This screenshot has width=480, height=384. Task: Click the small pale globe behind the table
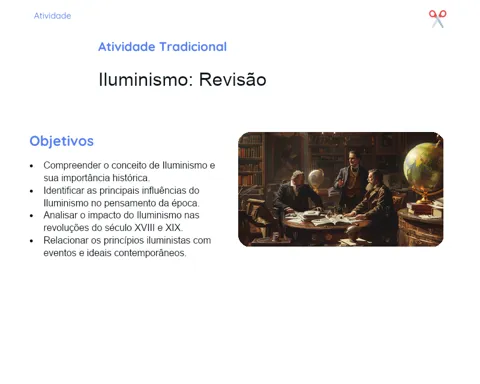(x=316, y=178)
